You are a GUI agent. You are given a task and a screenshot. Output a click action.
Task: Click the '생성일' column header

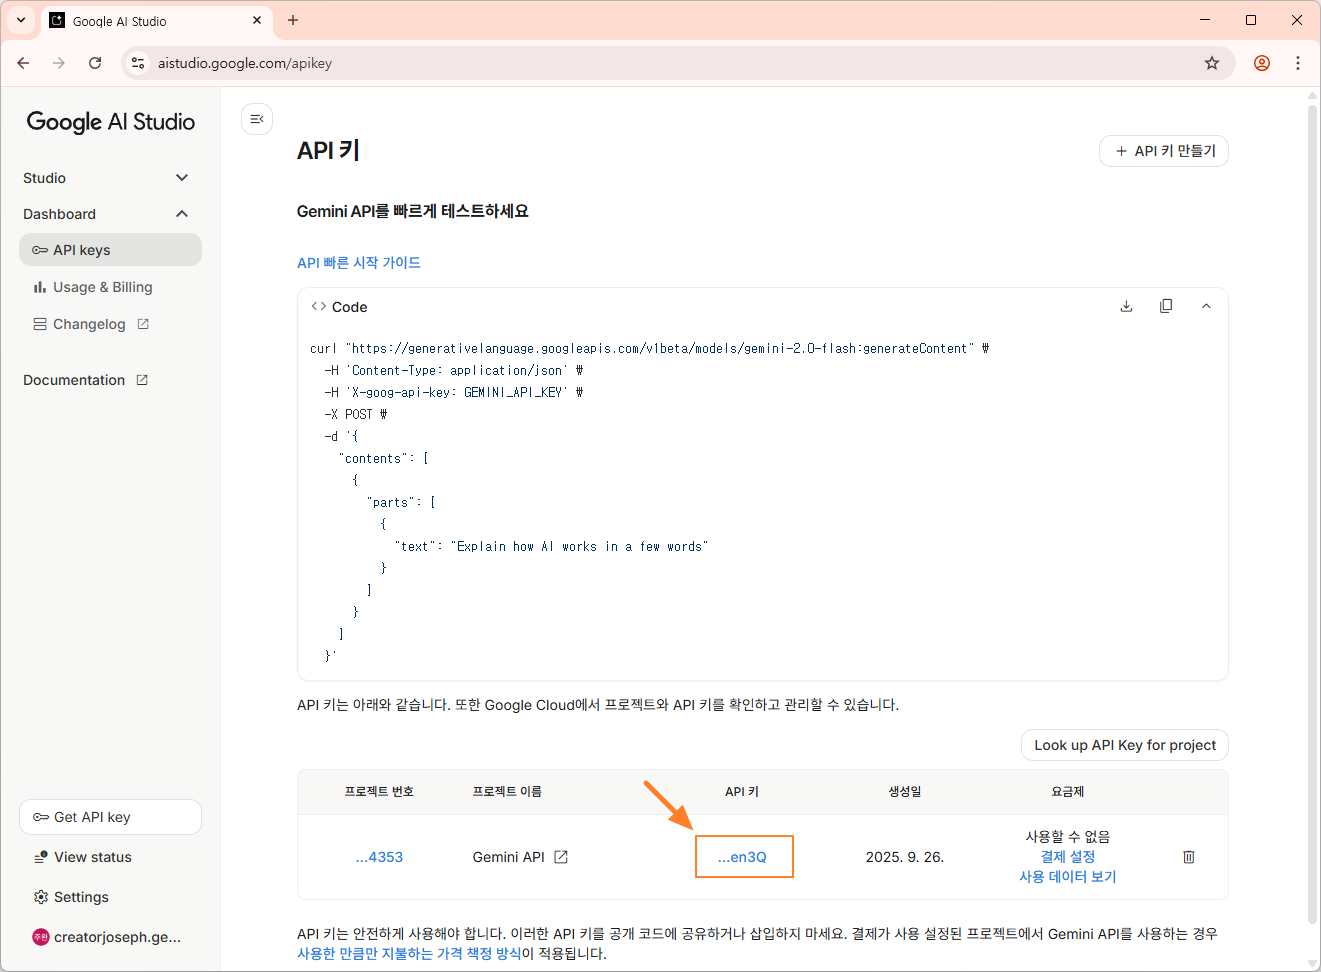click(905, 791)
